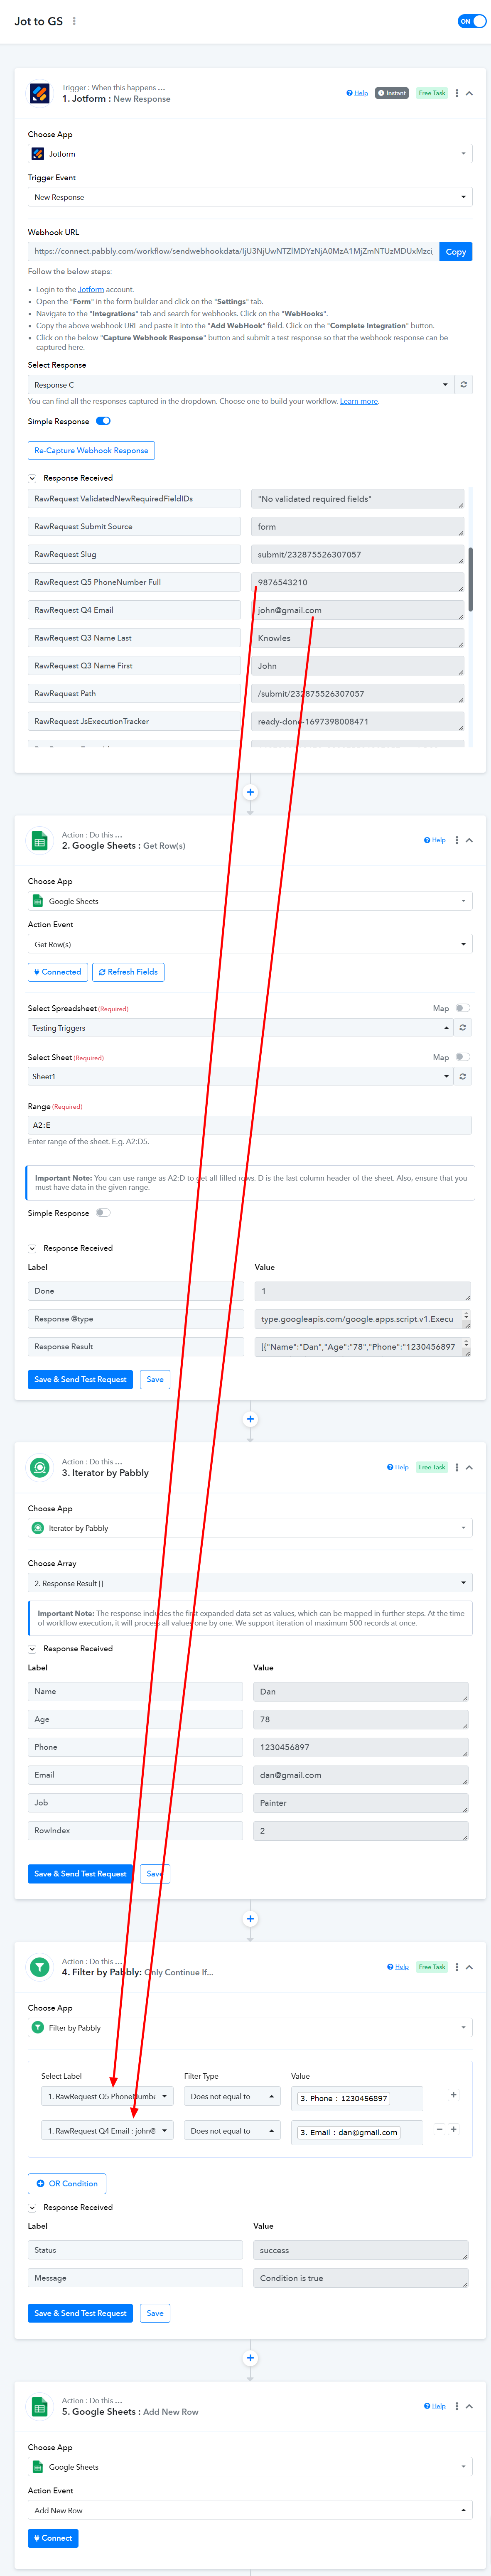Screen dimensions: 491x2576
Task: Add step after Iterator by Pabbly
Action: coord(250,1918)
